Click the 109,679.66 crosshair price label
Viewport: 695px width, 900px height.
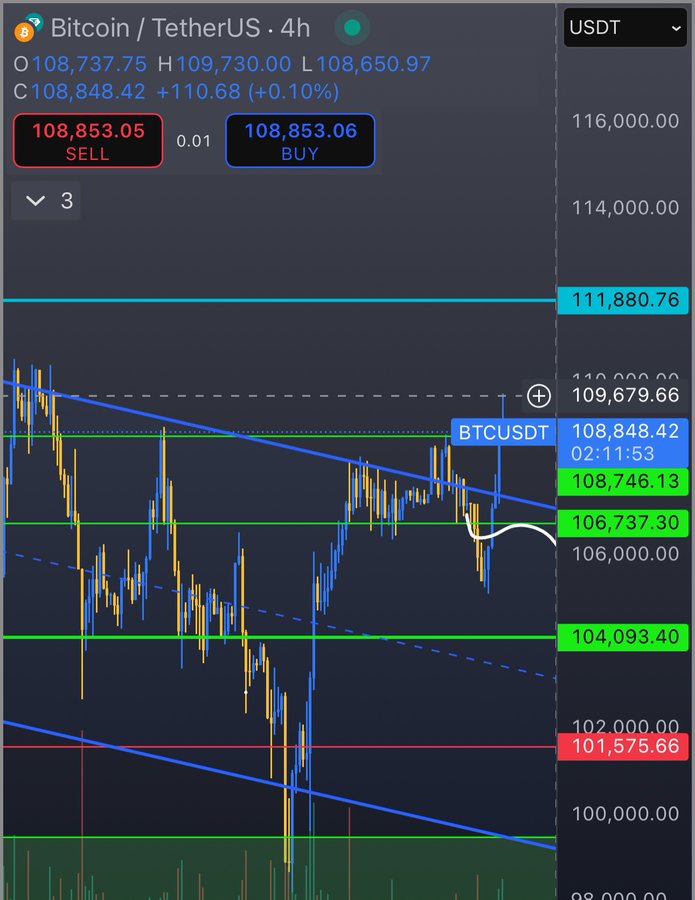click(x=625, y=395)
